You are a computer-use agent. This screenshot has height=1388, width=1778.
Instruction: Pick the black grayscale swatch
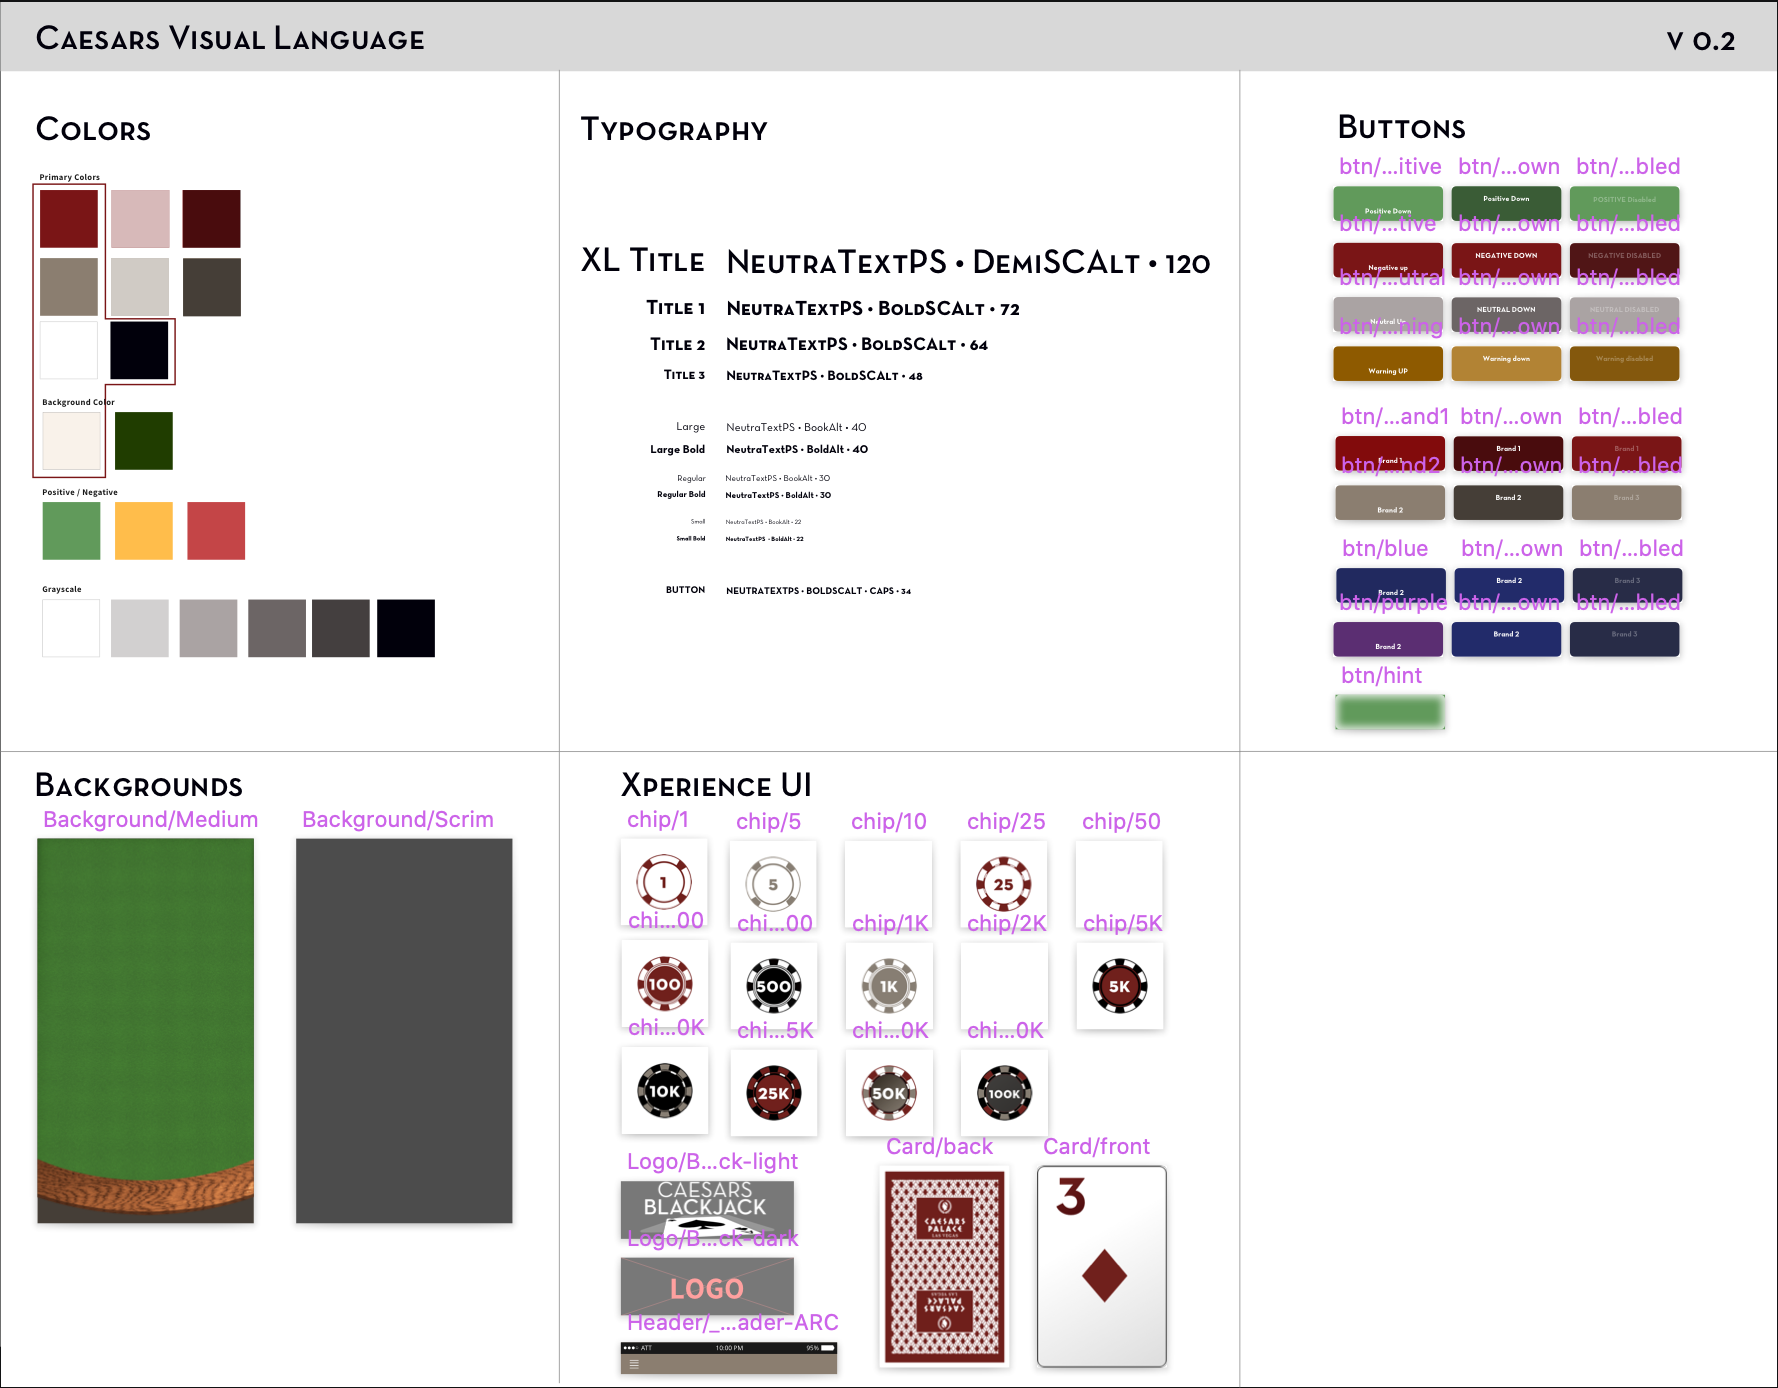click(406, 628)
